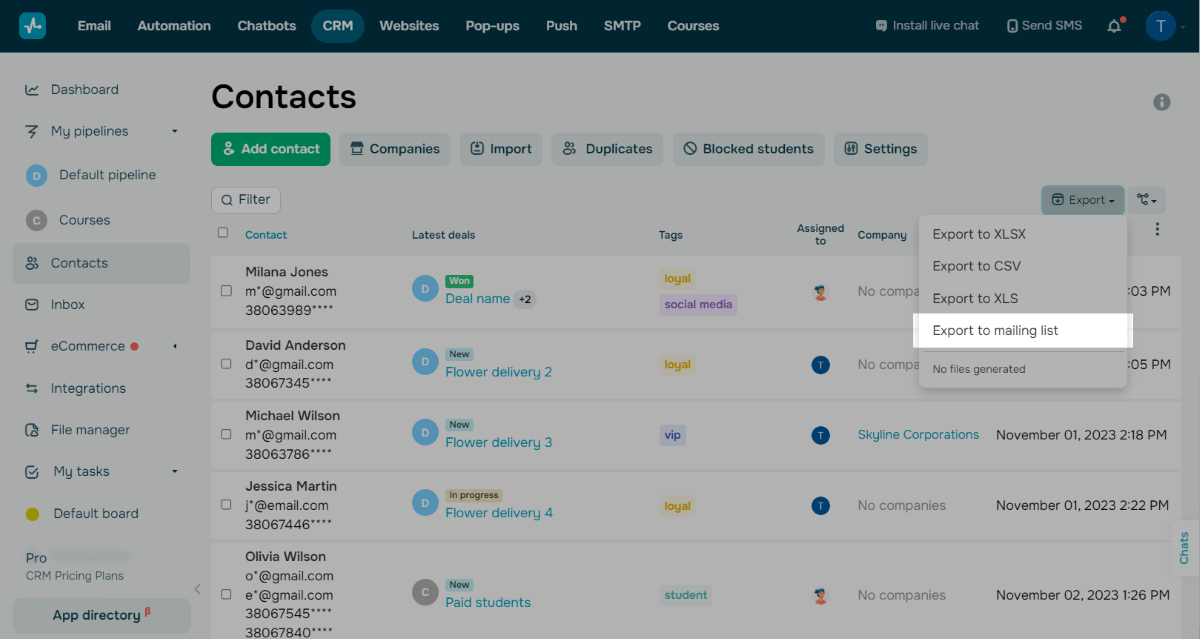Screen dimensions: 1200x639
Task: Open the notifications bell
Action: coord(1114,26)
